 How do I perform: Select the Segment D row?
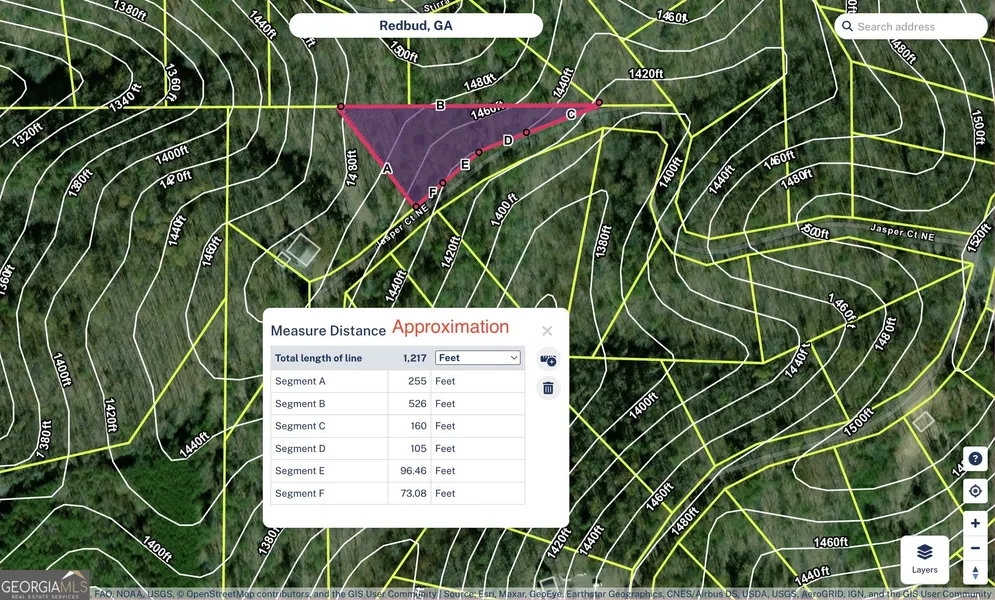398,448
